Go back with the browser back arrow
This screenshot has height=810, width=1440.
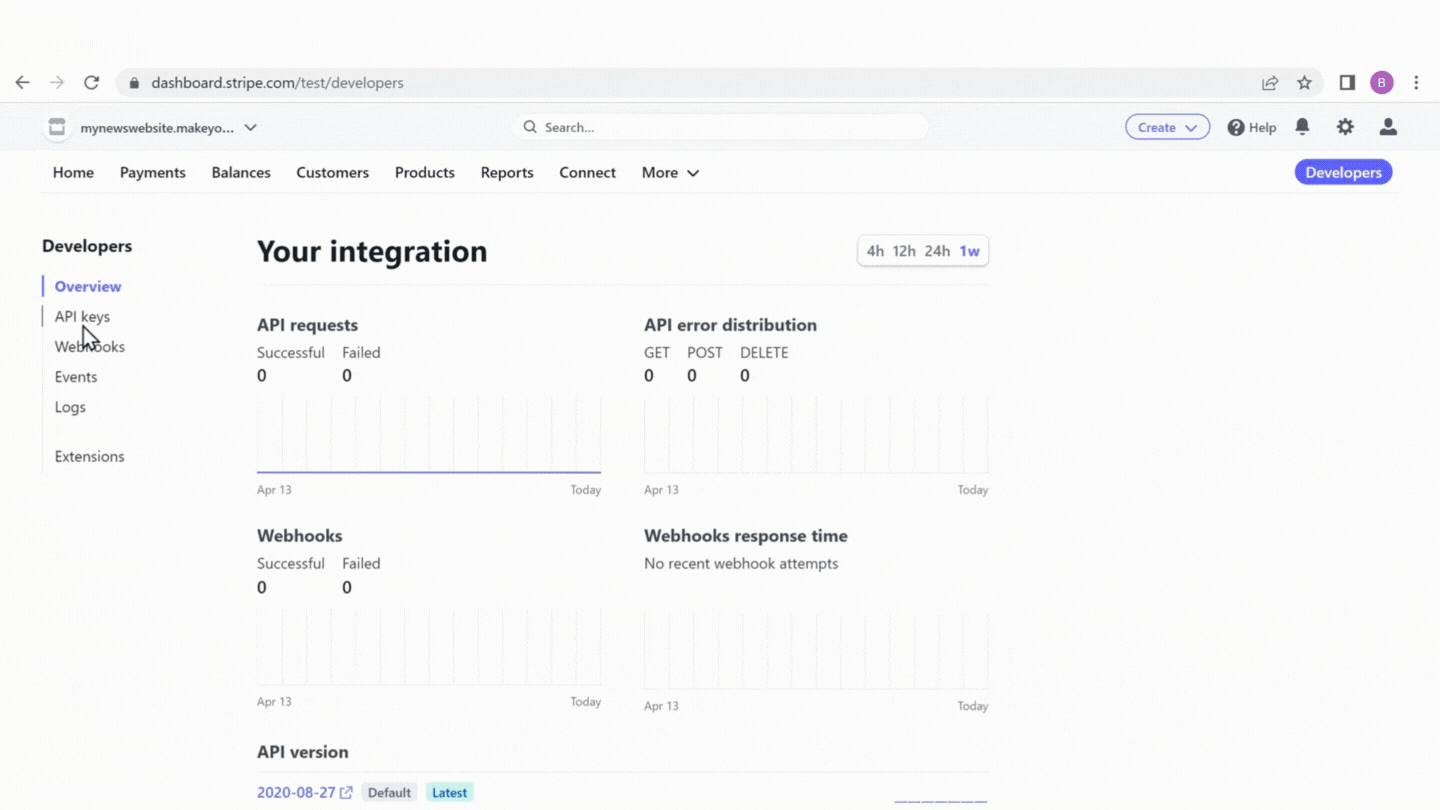(22, 83)
